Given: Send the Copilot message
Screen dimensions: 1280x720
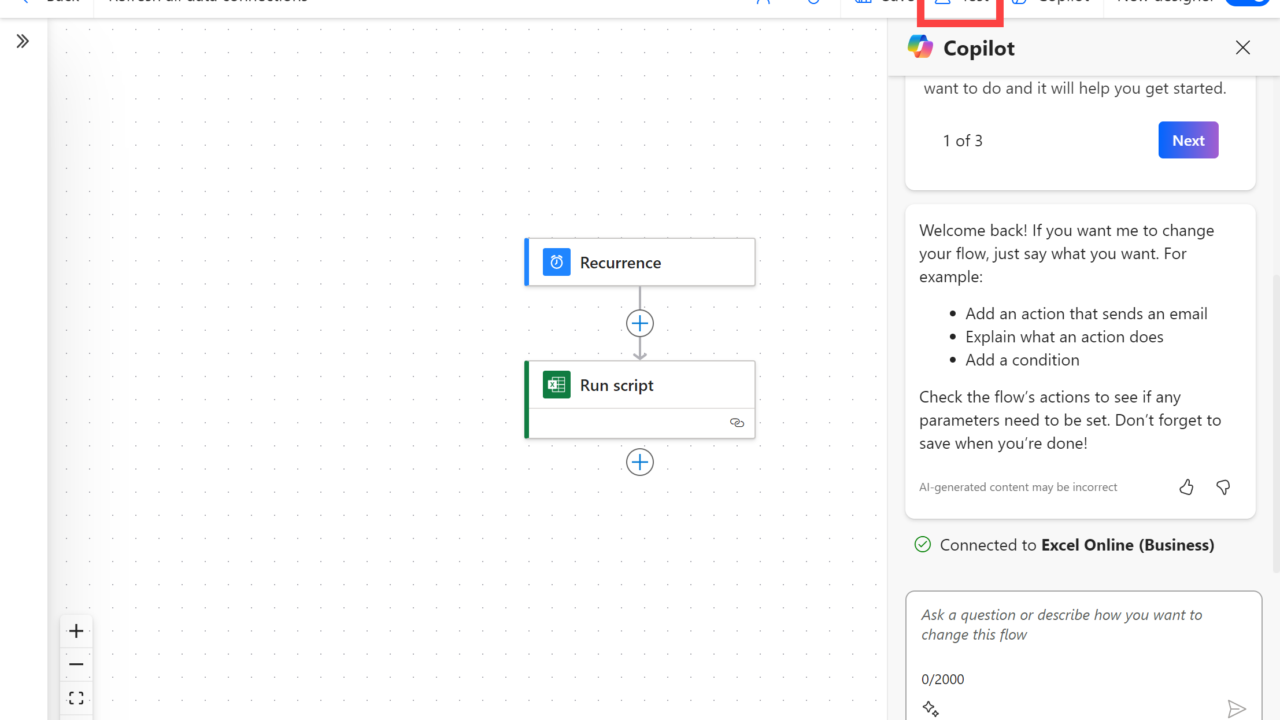Looking at the screenshot, I should point(1237,709).
